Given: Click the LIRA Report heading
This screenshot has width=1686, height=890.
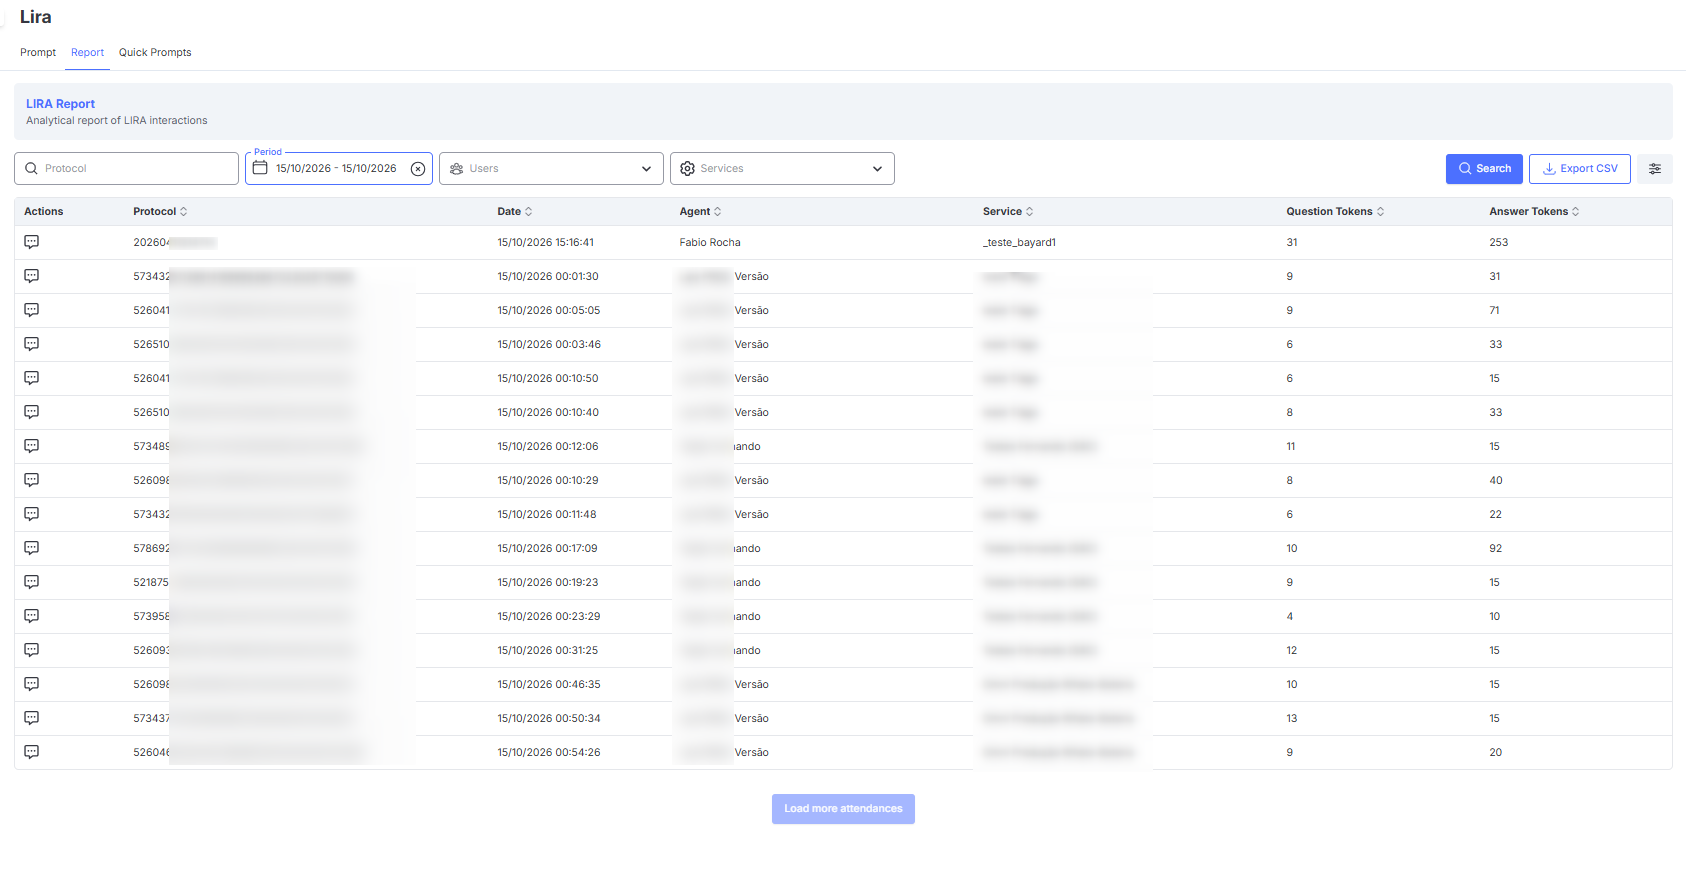Looking at the screenshot, I should point(60,104).
